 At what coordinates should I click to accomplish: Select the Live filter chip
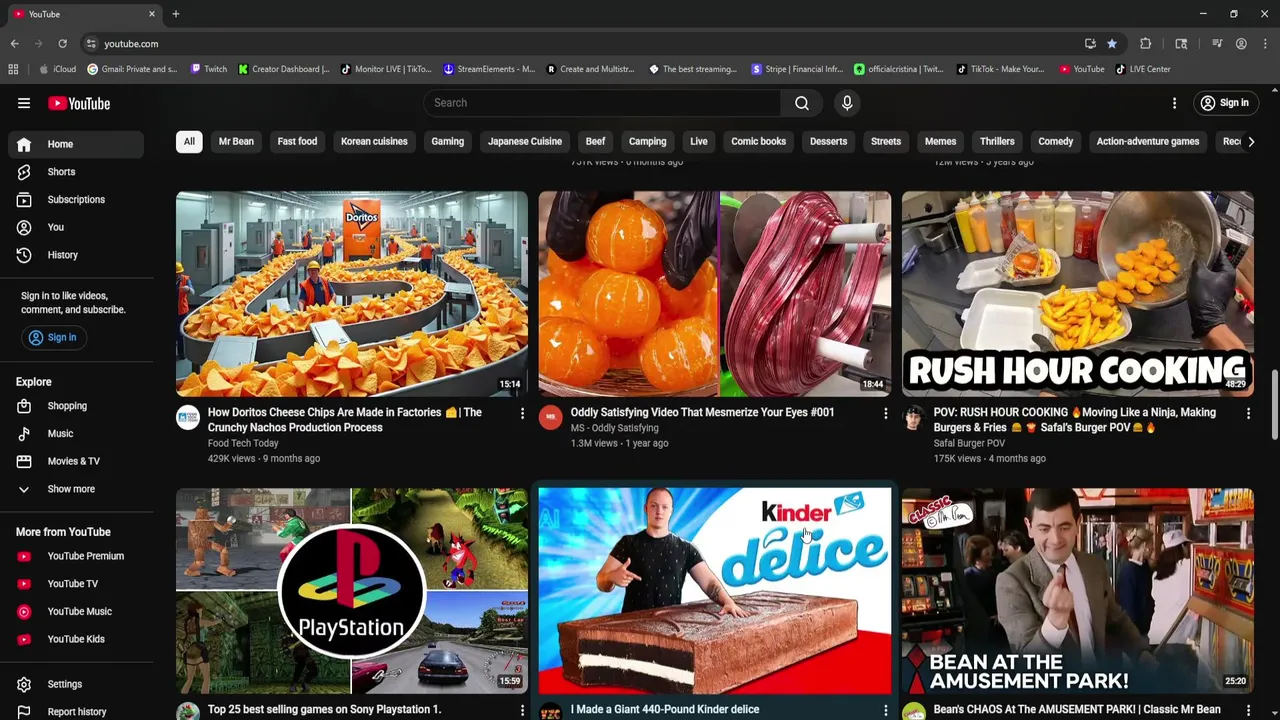(x=699, y=141)
